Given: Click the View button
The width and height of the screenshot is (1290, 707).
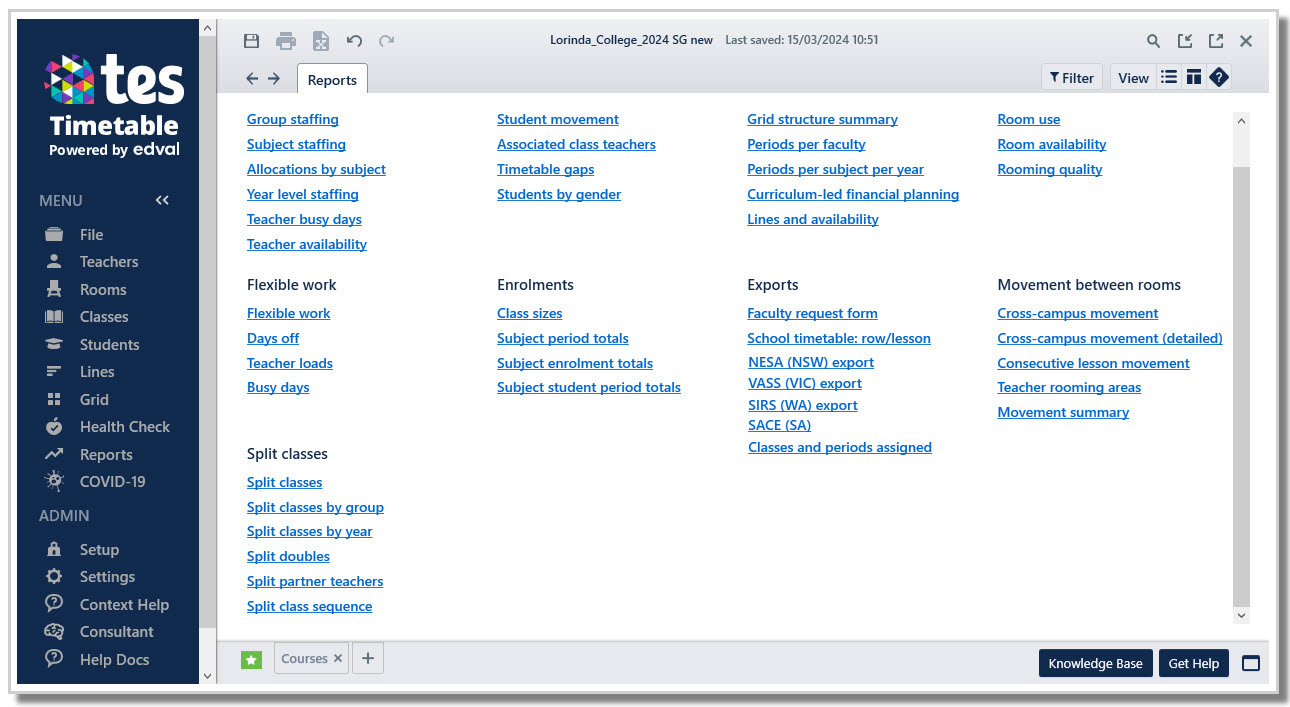Looking at the screenshot, I should click(1133, 78).
